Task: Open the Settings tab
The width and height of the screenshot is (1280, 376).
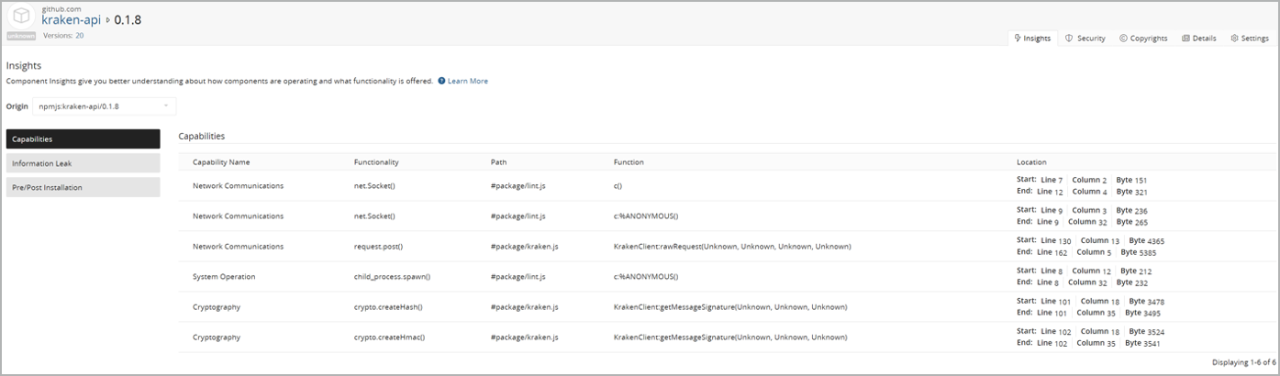Action: coord(1249,38)
